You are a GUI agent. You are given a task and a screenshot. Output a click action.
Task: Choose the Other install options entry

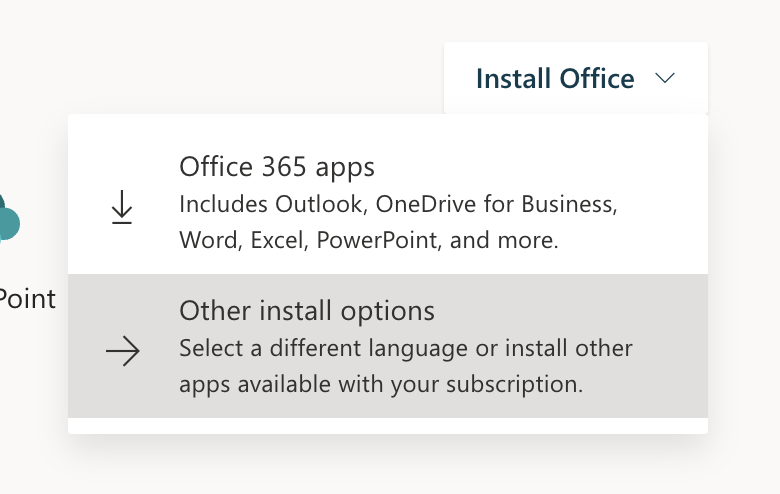tap(388, 346)
